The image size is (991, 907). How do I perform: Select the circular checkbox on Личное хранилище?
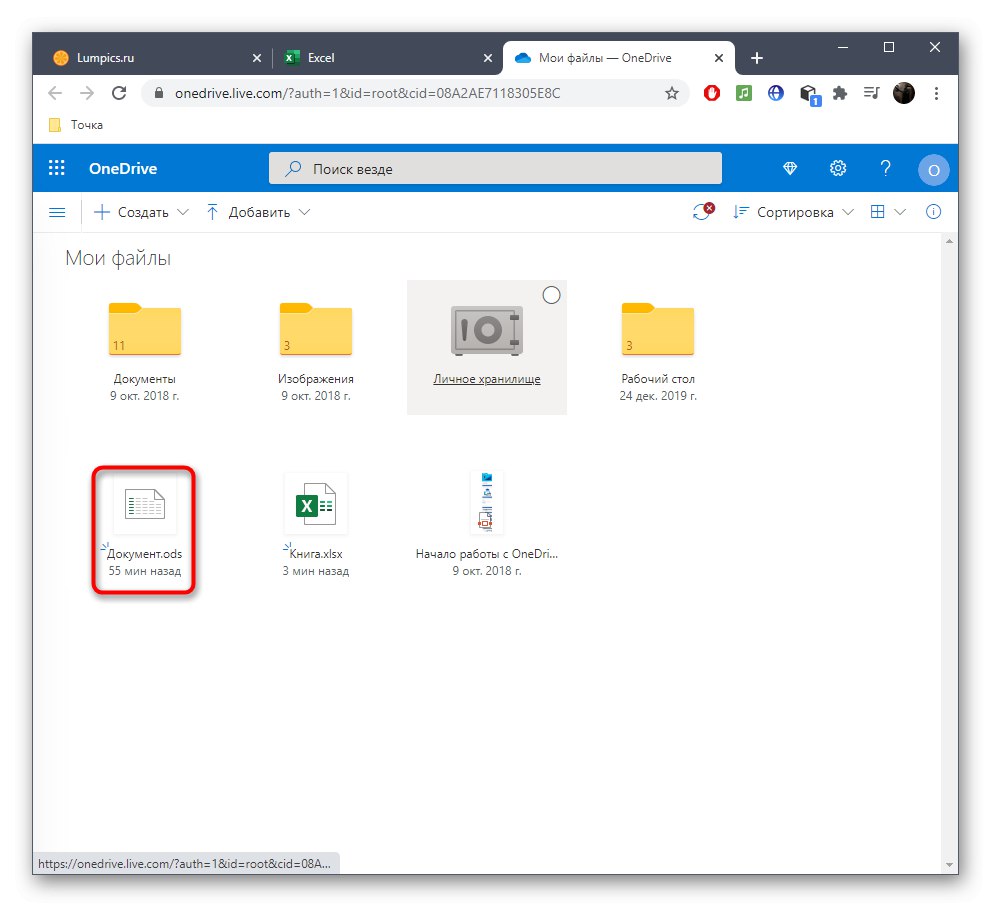point(551,295)
